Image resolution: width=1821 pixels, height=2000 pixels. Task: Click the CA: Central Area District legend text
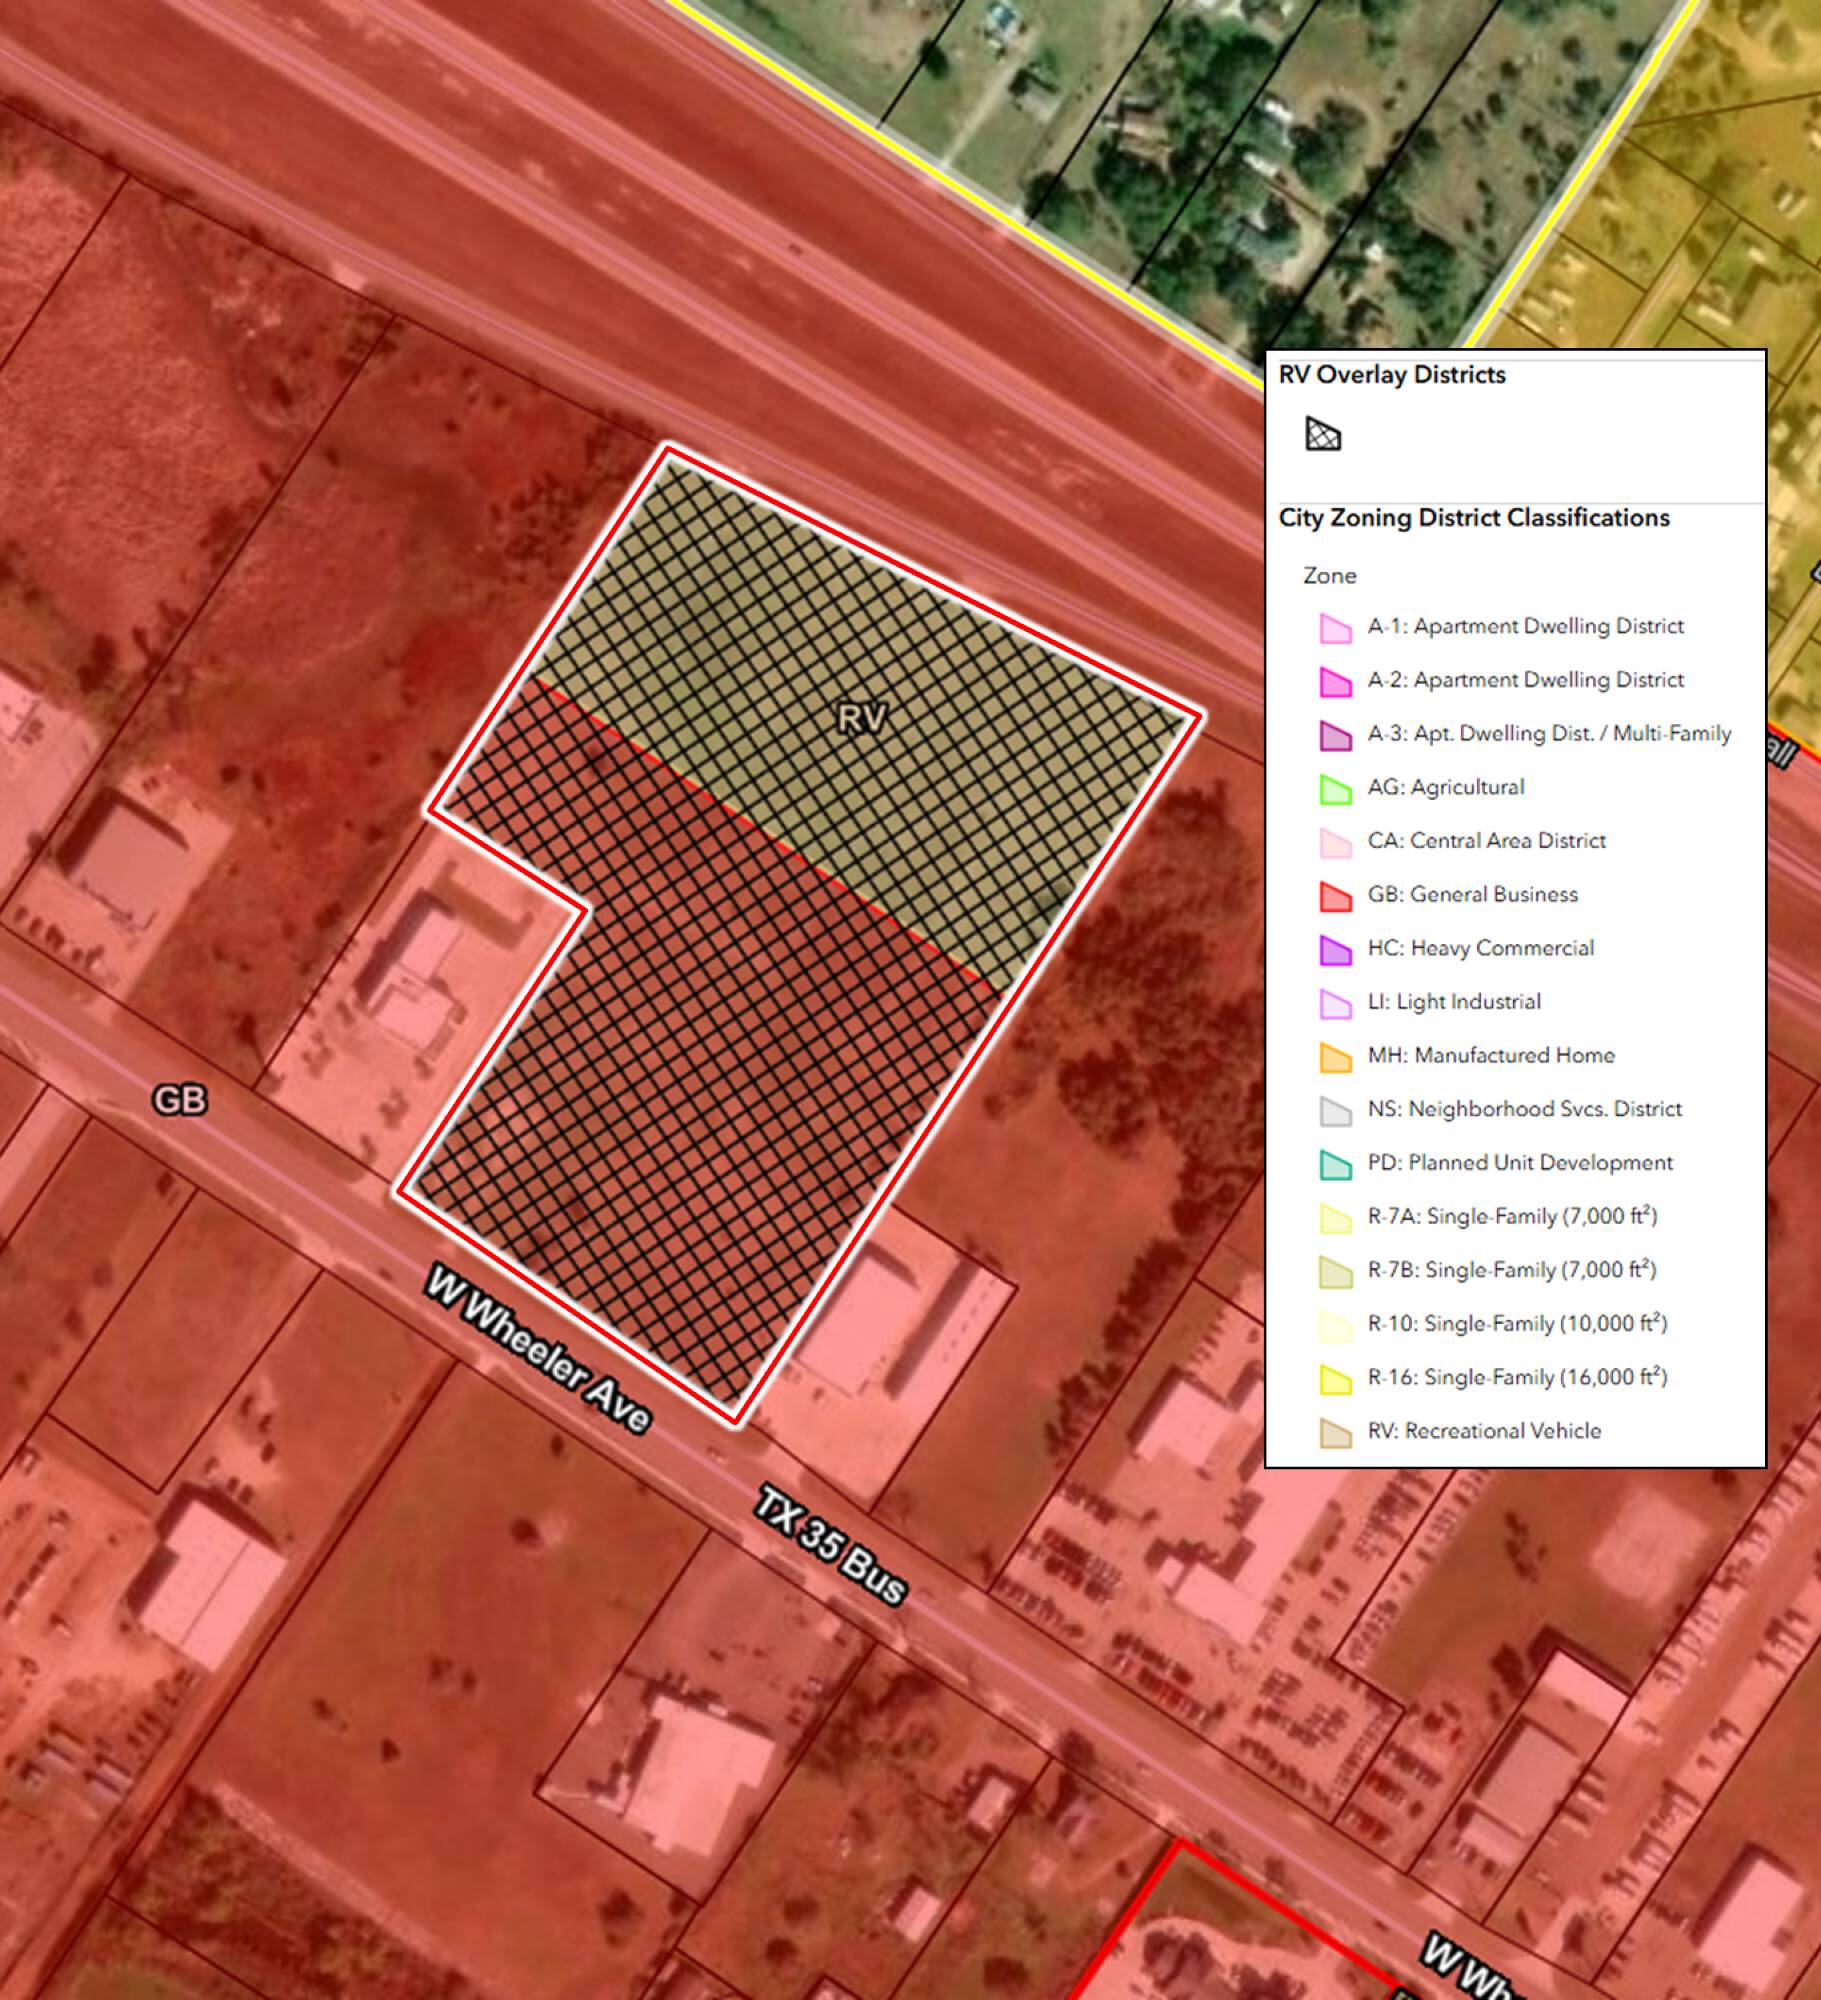[1486, 841]
